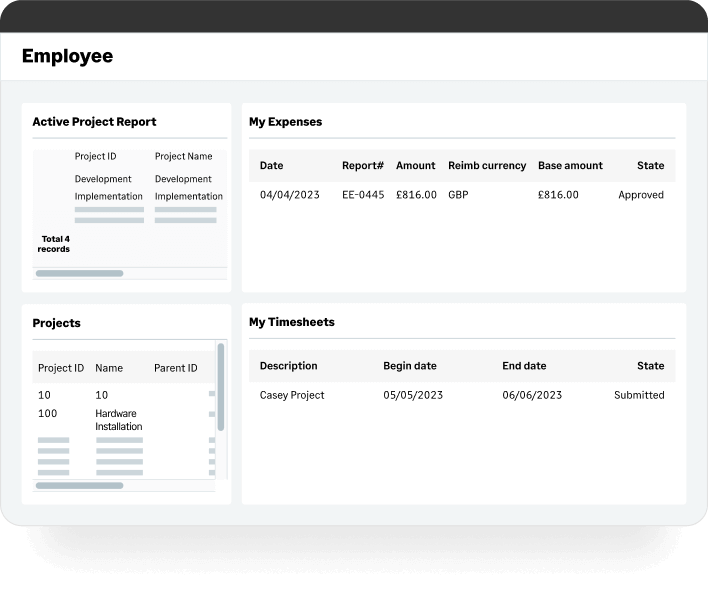Click the End date header in My Timesheets

click(x=524, y=366)
